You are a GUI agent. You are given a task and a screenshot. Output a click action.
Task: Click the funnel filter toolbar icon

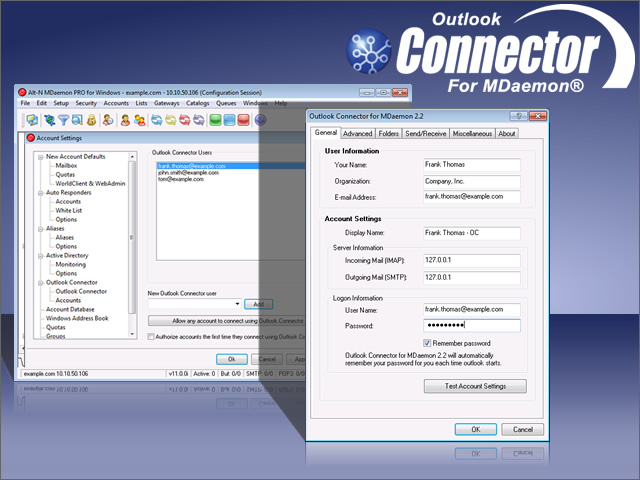pyautogui.click(x=61, y=120)
